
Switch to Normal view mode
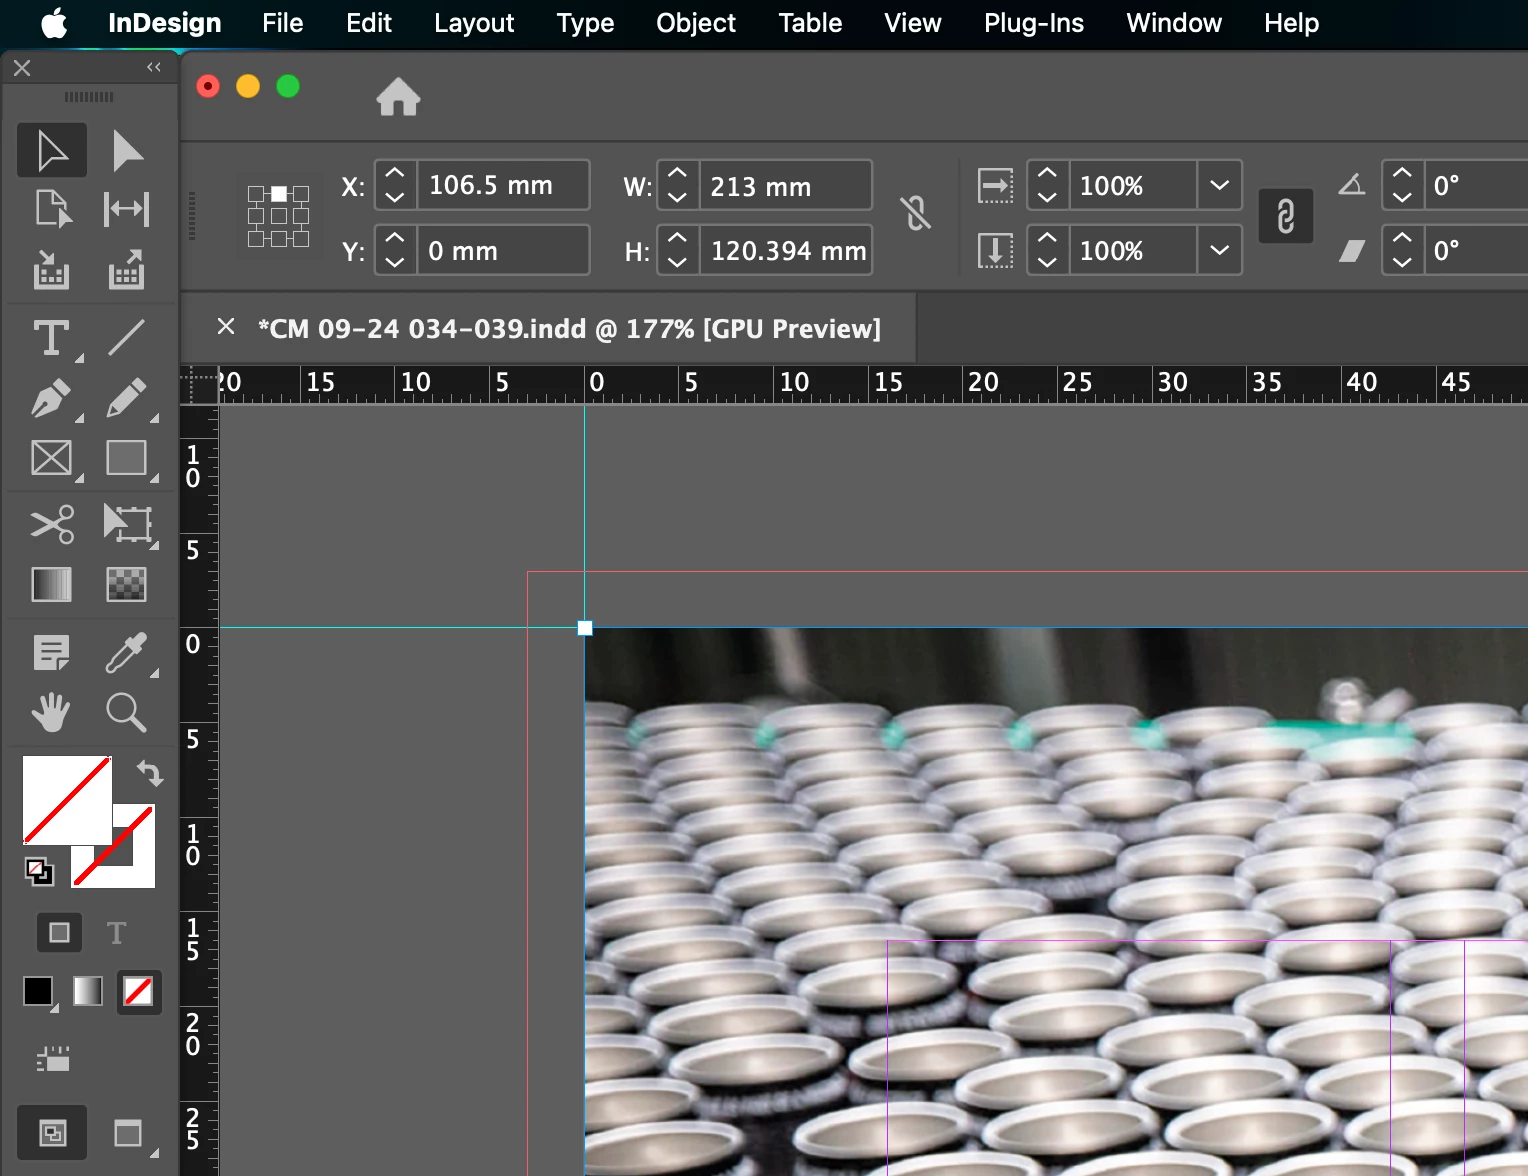(52, 1133)
